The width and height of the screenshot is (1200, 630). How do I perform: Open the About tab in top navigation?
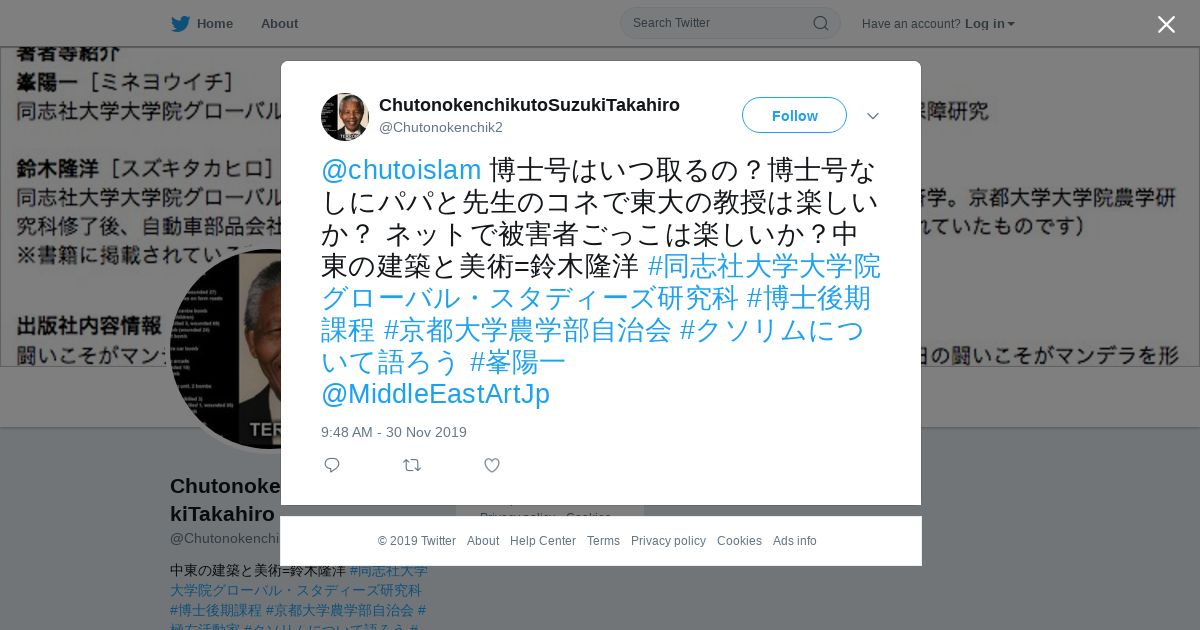point(279,24)
